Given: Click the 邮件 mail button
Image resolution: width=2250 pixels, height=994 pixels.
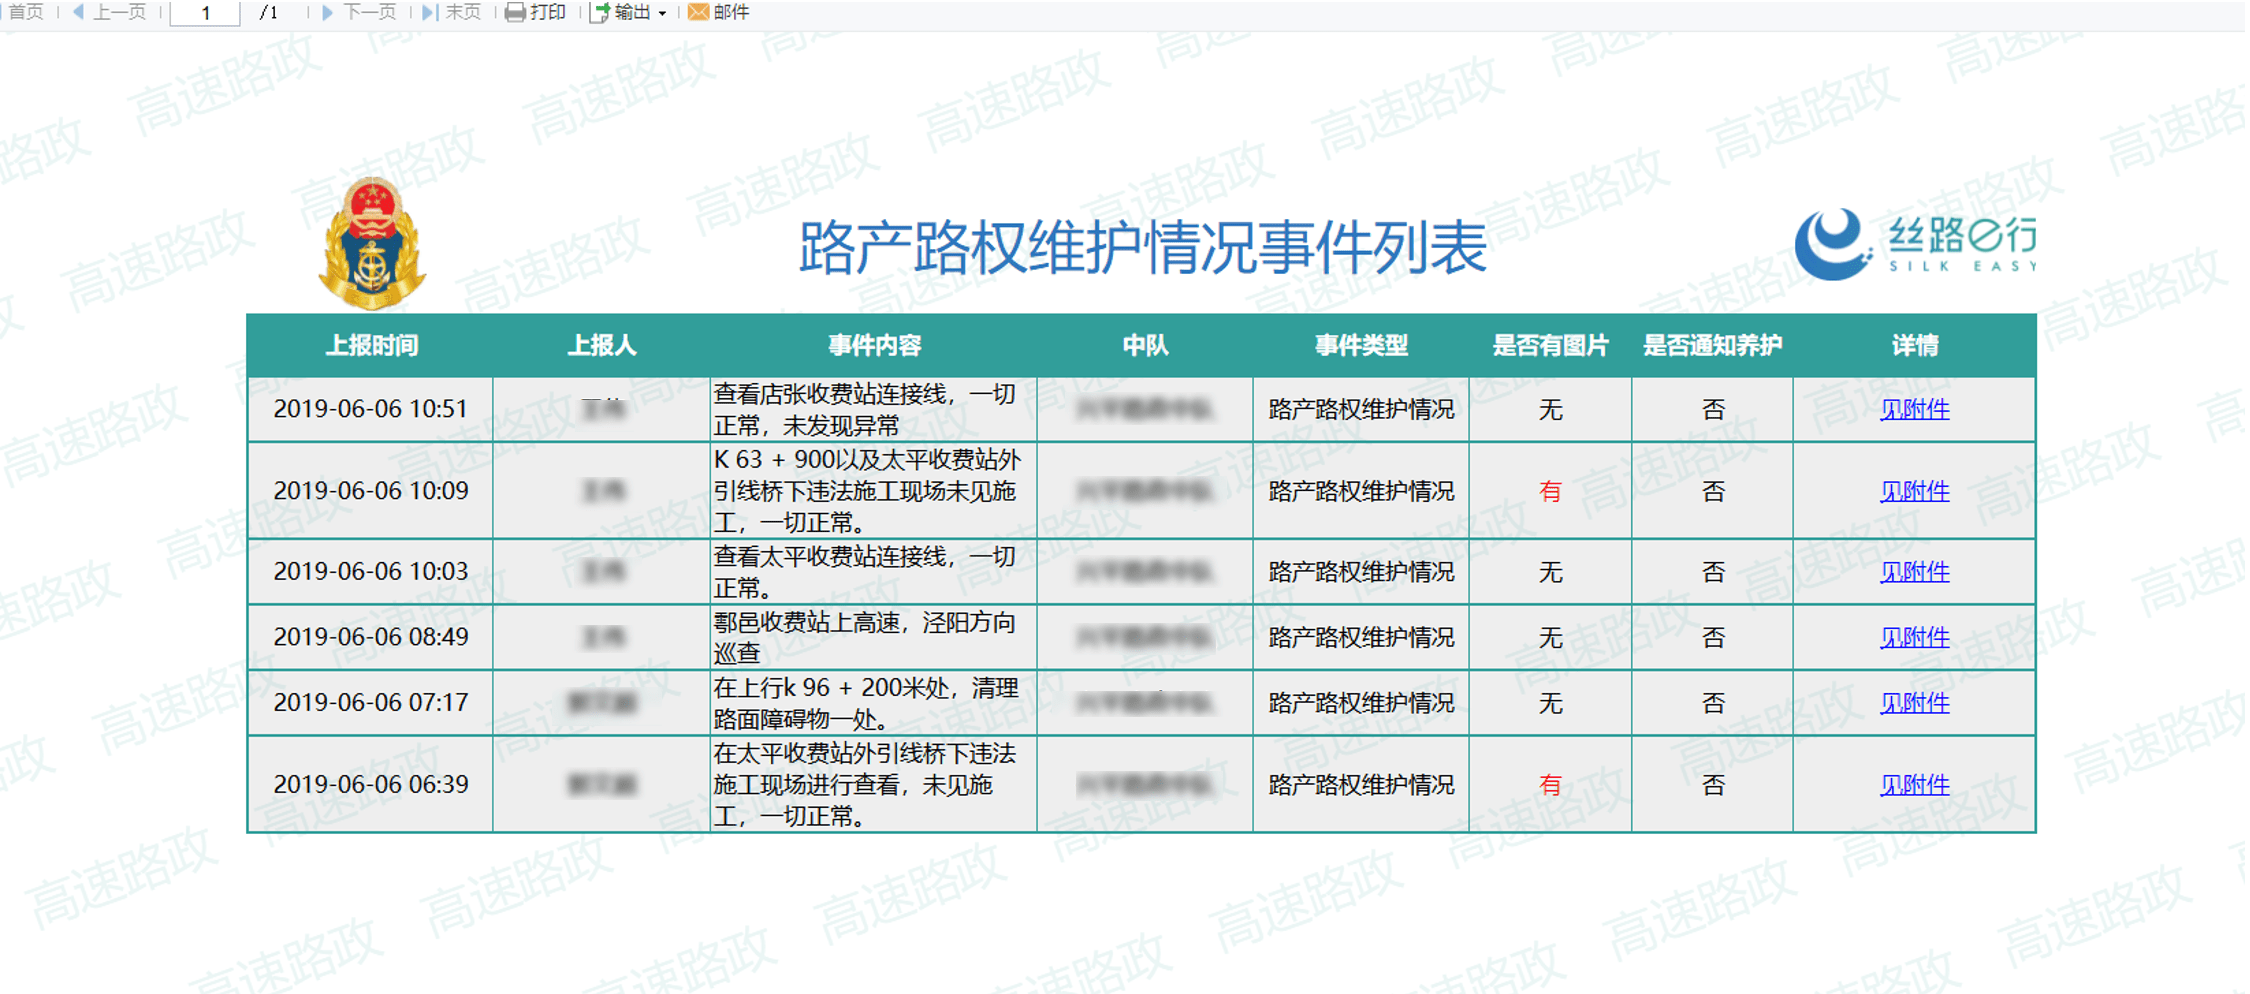Looking at the screenshot, I should (719, 12).
